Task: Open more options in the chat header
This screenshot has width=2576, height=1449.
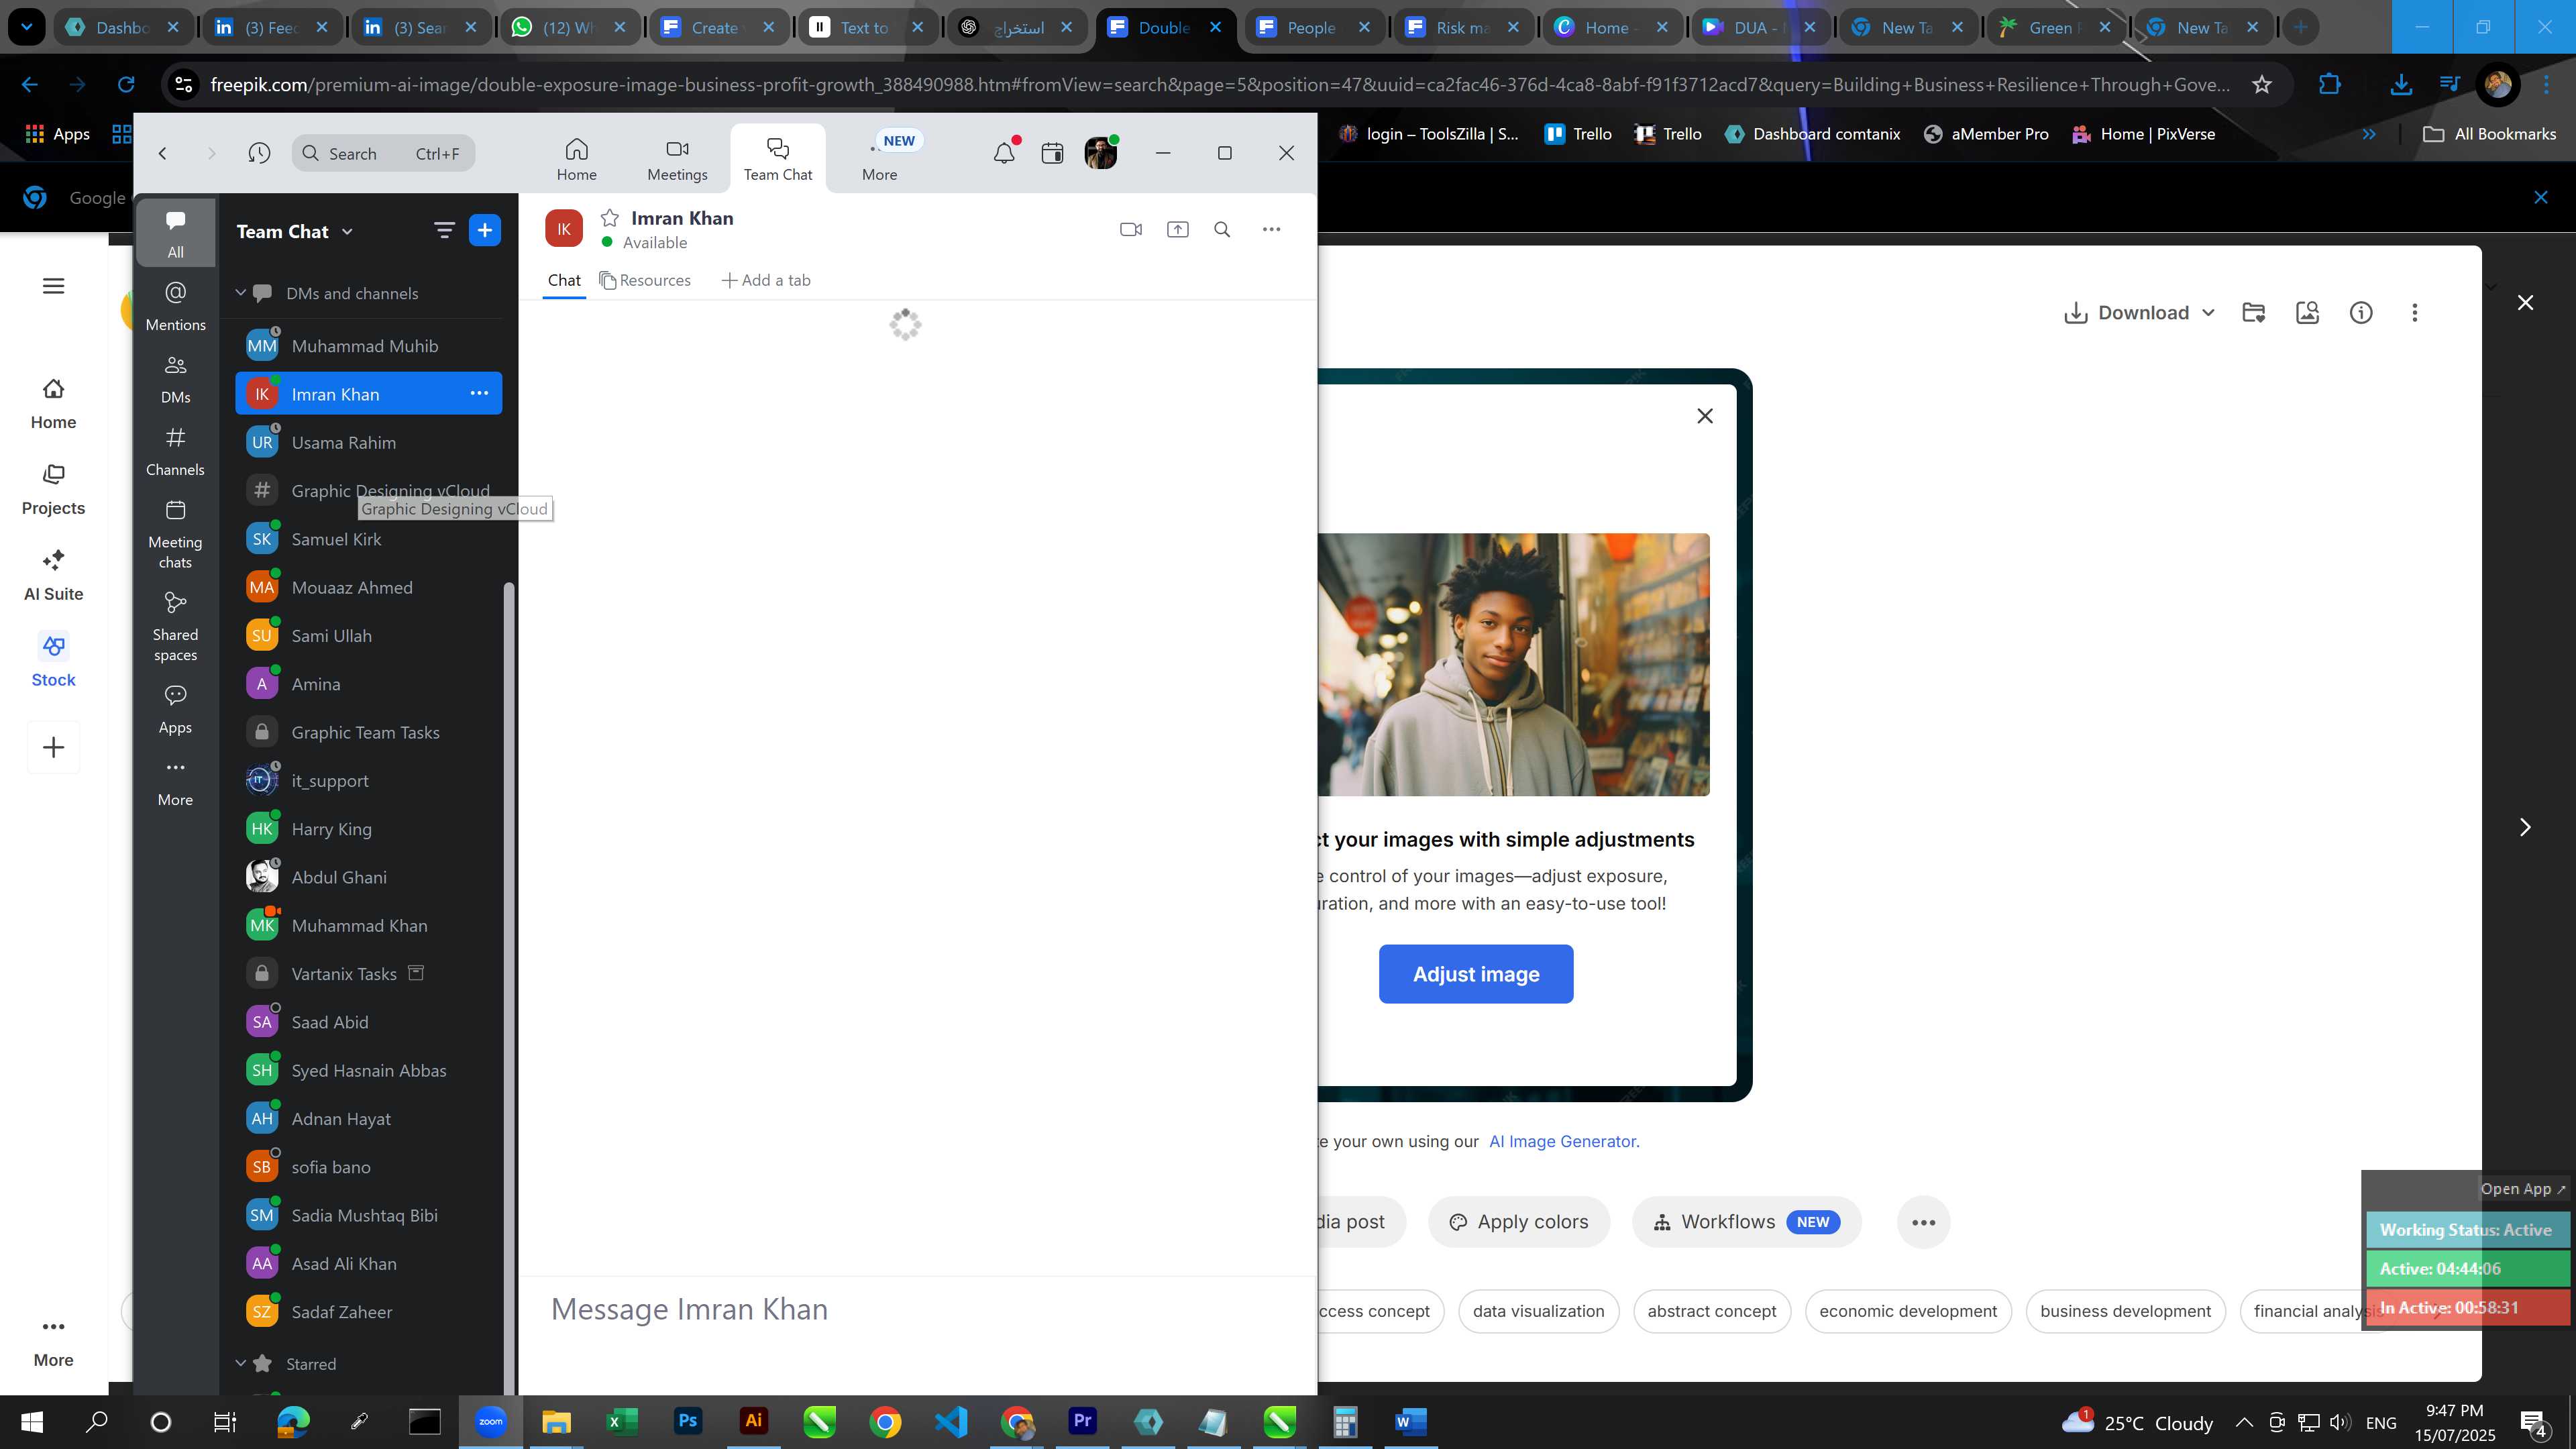Action: (1271, 230)
